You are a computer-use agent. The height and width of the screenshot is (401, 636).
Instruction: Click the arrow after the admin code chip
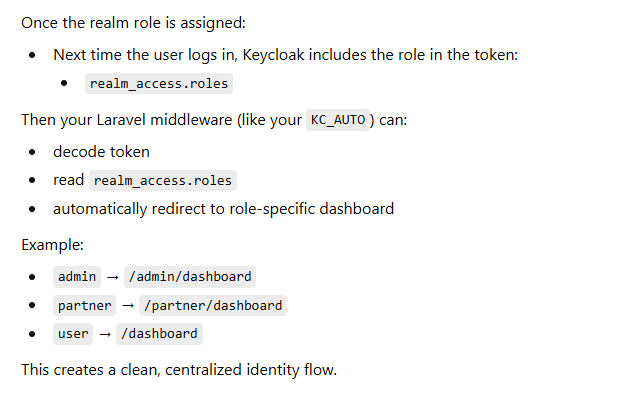[x=113, y=276]
